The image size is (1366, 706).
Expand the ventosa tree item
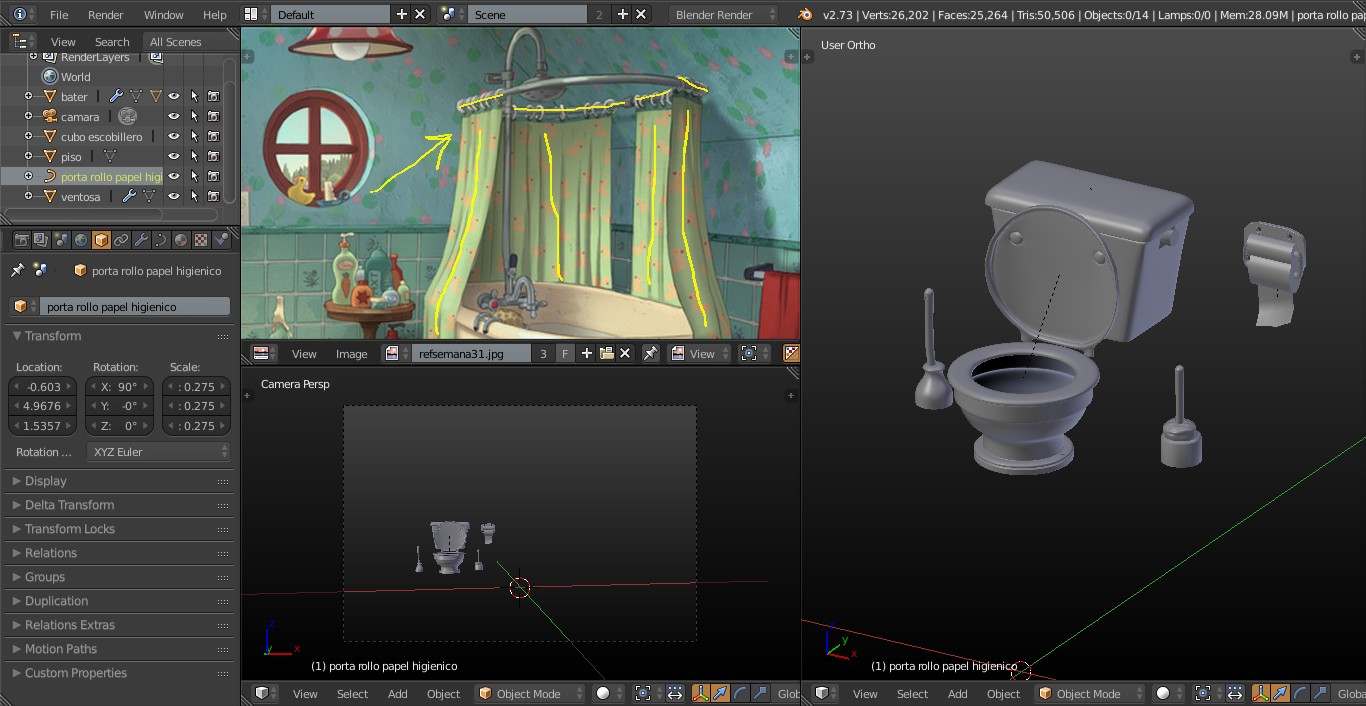(28, 196)
